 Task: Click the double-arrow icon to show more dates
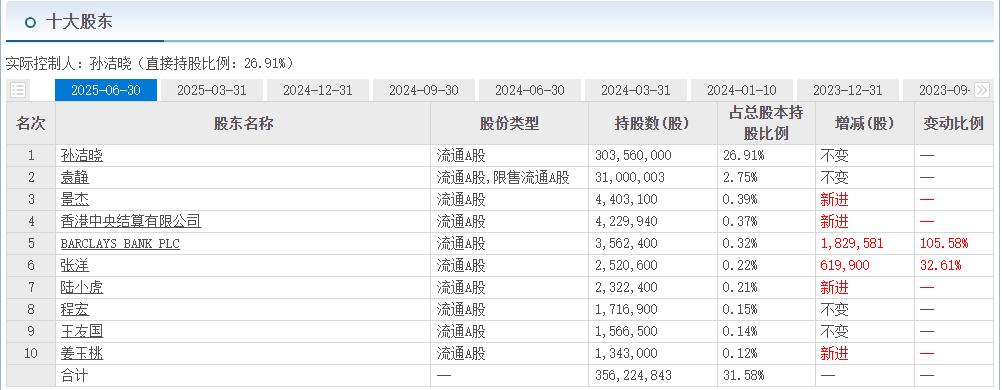click(982, 90)
